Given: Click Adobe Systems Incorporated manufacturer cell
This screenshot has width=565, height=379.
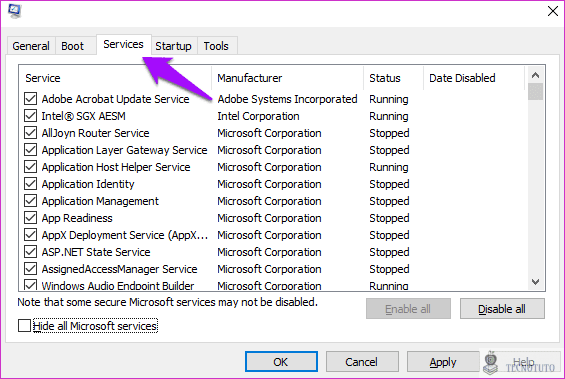Looking at the screenshot, I should click(287, 99).
